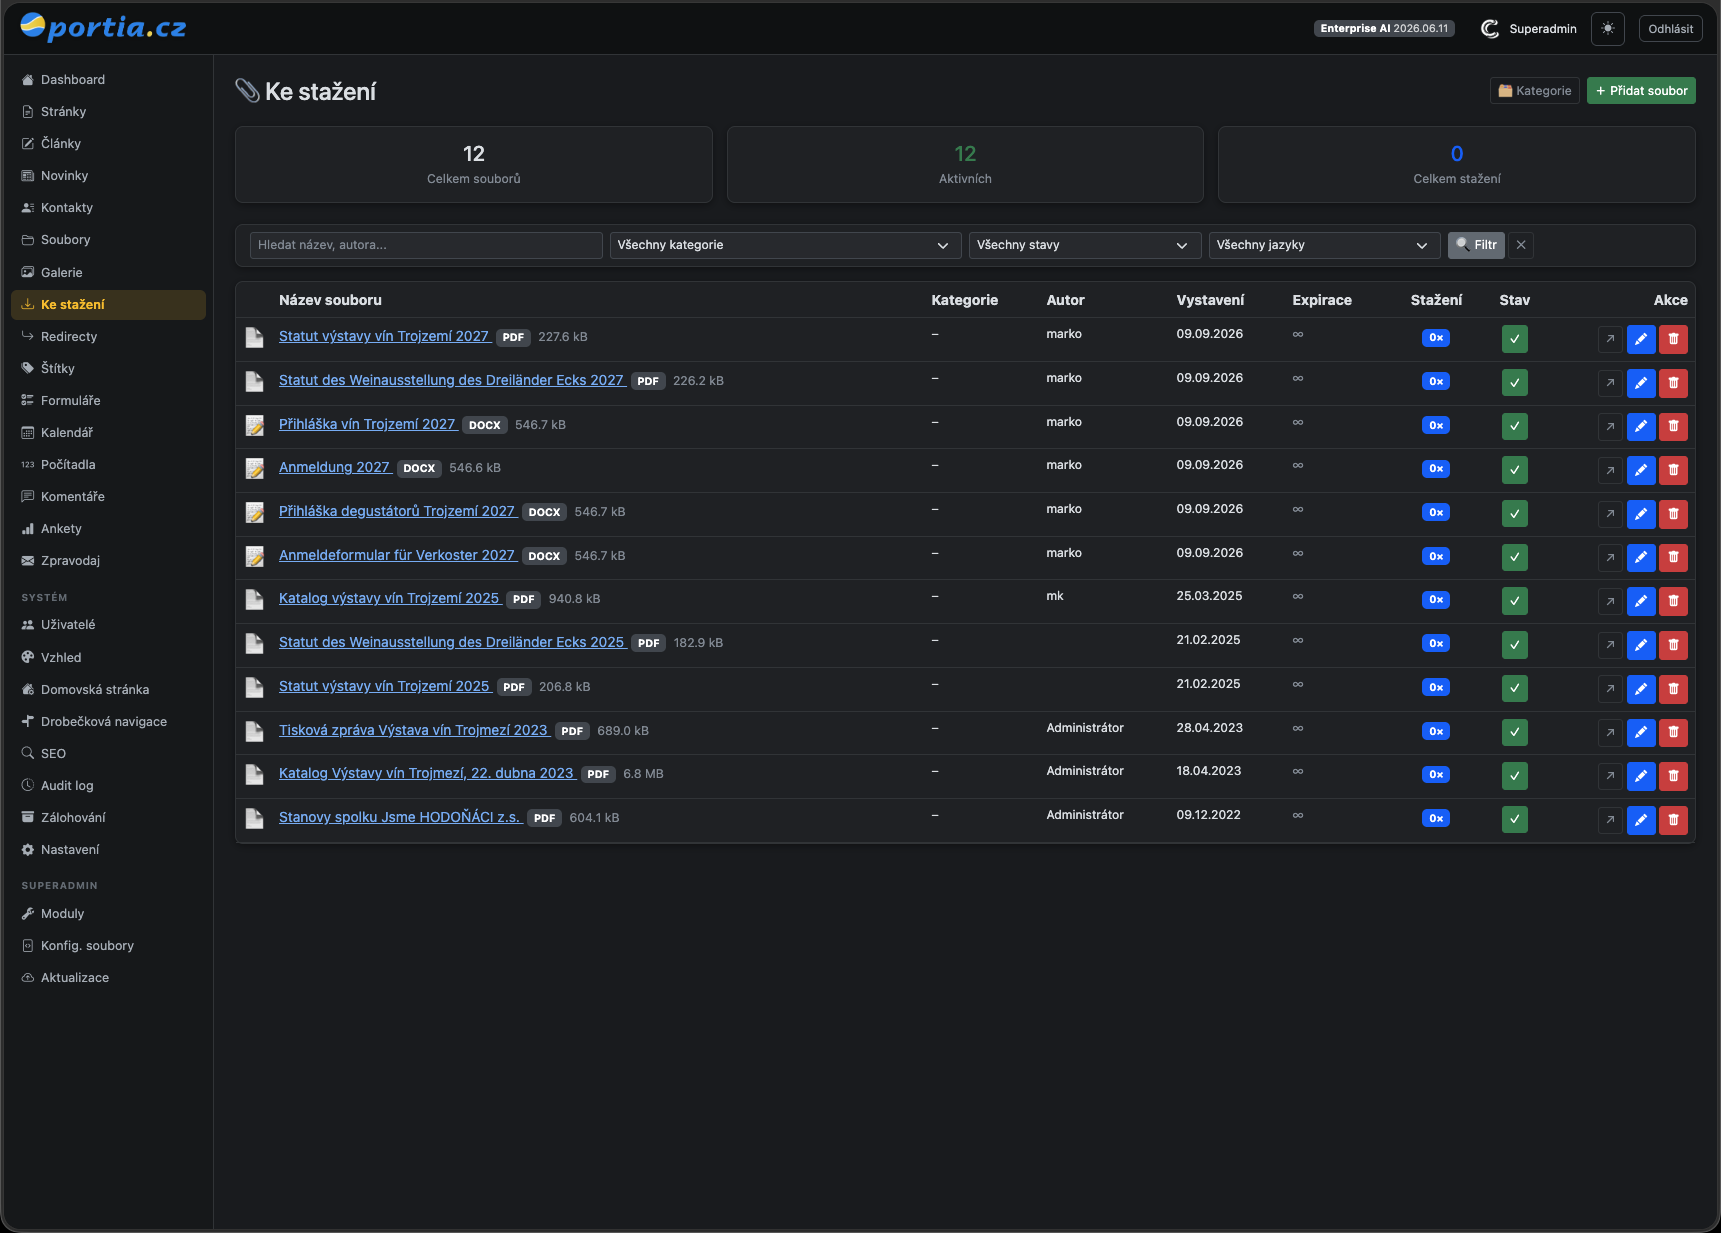Image resolution: width=1721 pixels, height=1233 pixels.
Task: Click the Filtr button
Action: [1476, 245]
